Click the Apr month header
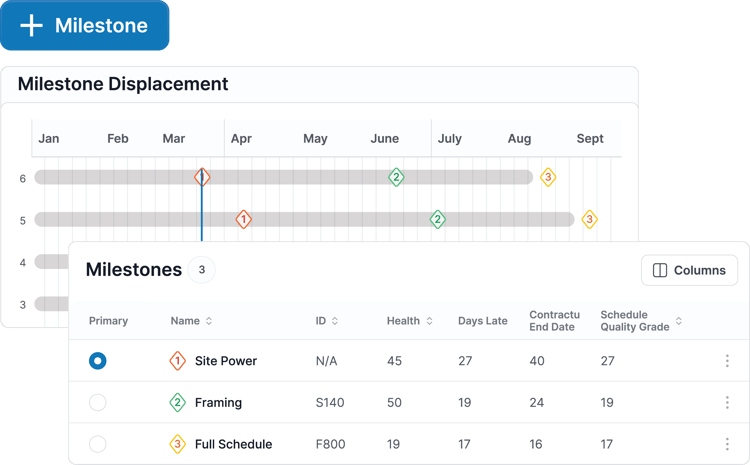This screenshot has height=465, width=750. pos(241,139)
